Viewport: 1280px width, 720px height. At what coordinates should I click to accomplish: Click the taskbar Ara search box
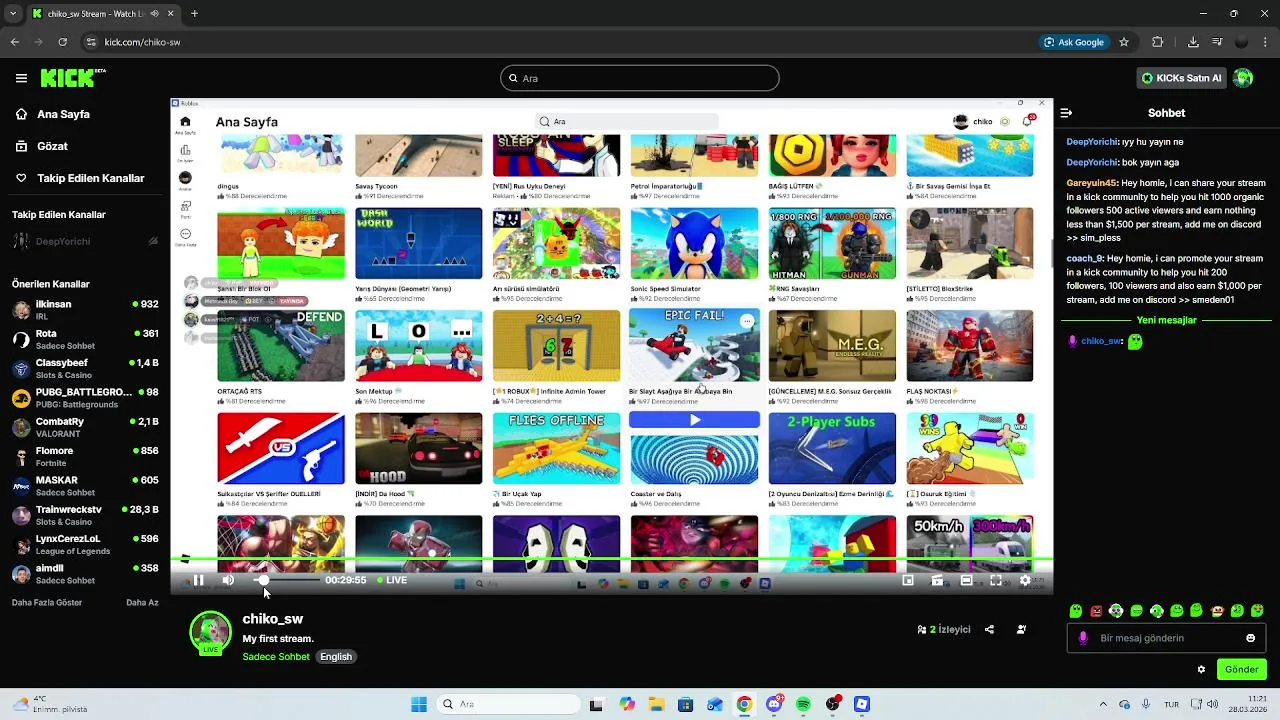pos(510,704)
